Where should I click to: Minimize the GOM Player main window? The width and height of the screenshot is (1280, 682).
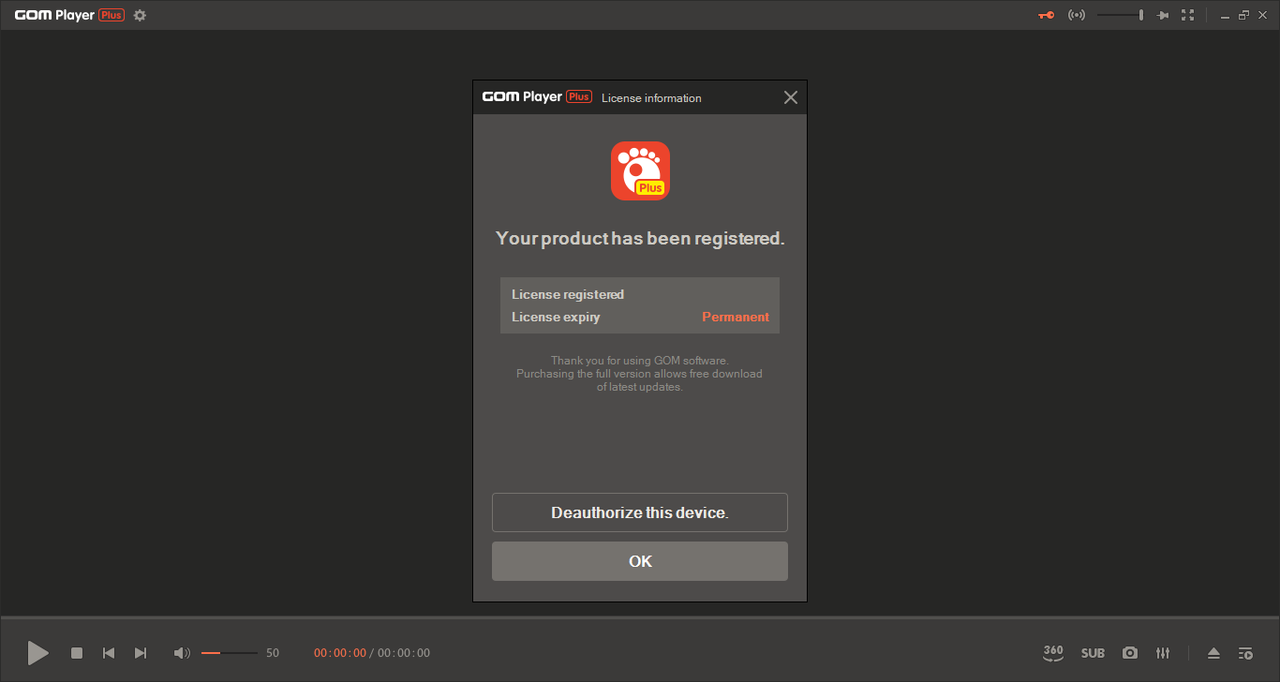pos(1226,15)
